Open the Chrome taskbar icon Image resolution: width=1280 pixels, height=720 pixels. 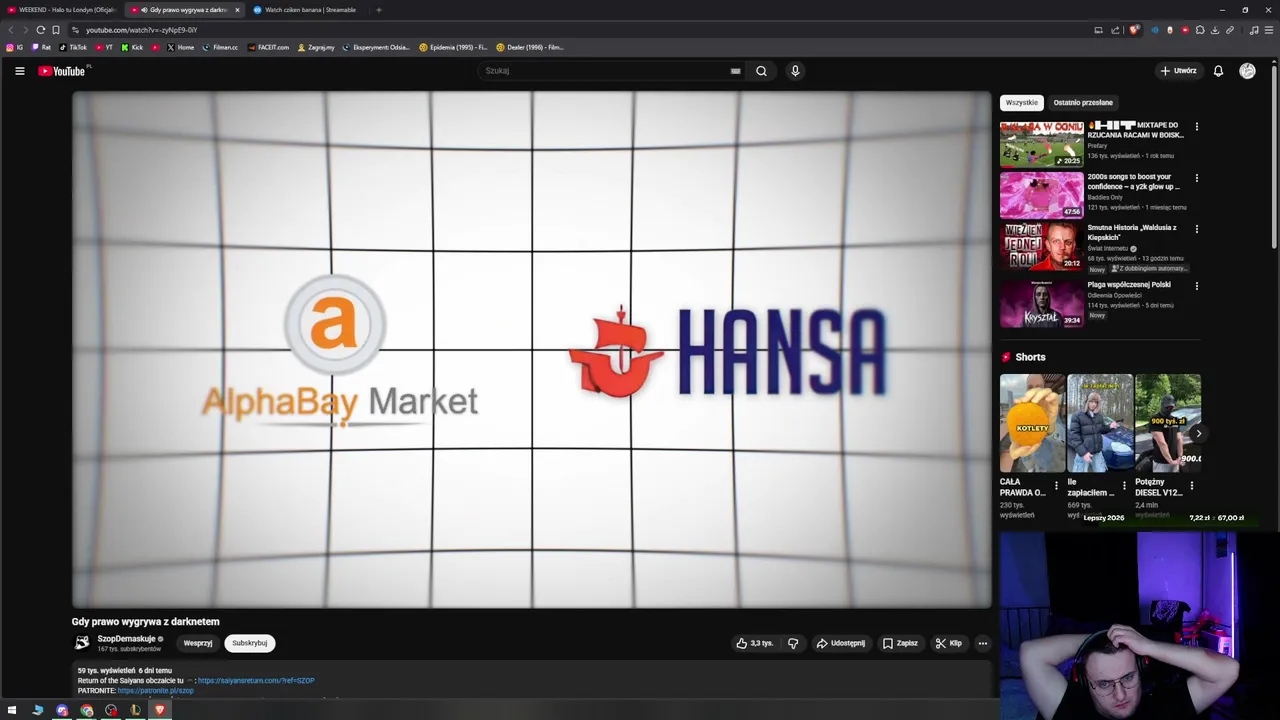[x=86, y=710]
